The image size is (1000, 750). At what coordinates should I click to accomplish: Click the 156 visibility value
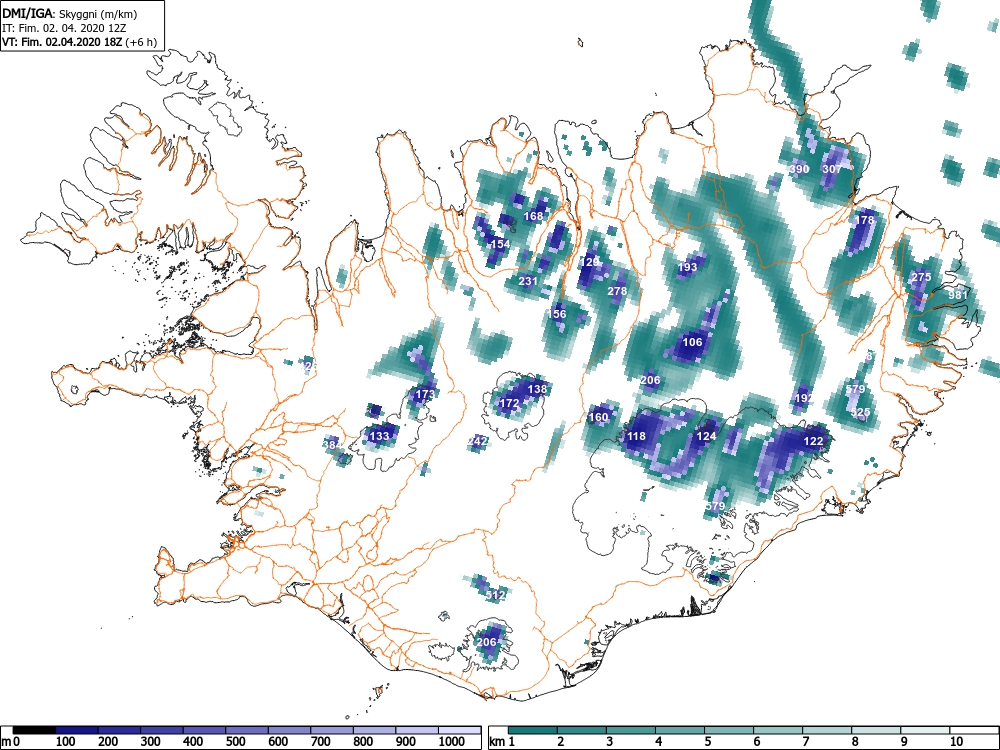coord(557,313)
